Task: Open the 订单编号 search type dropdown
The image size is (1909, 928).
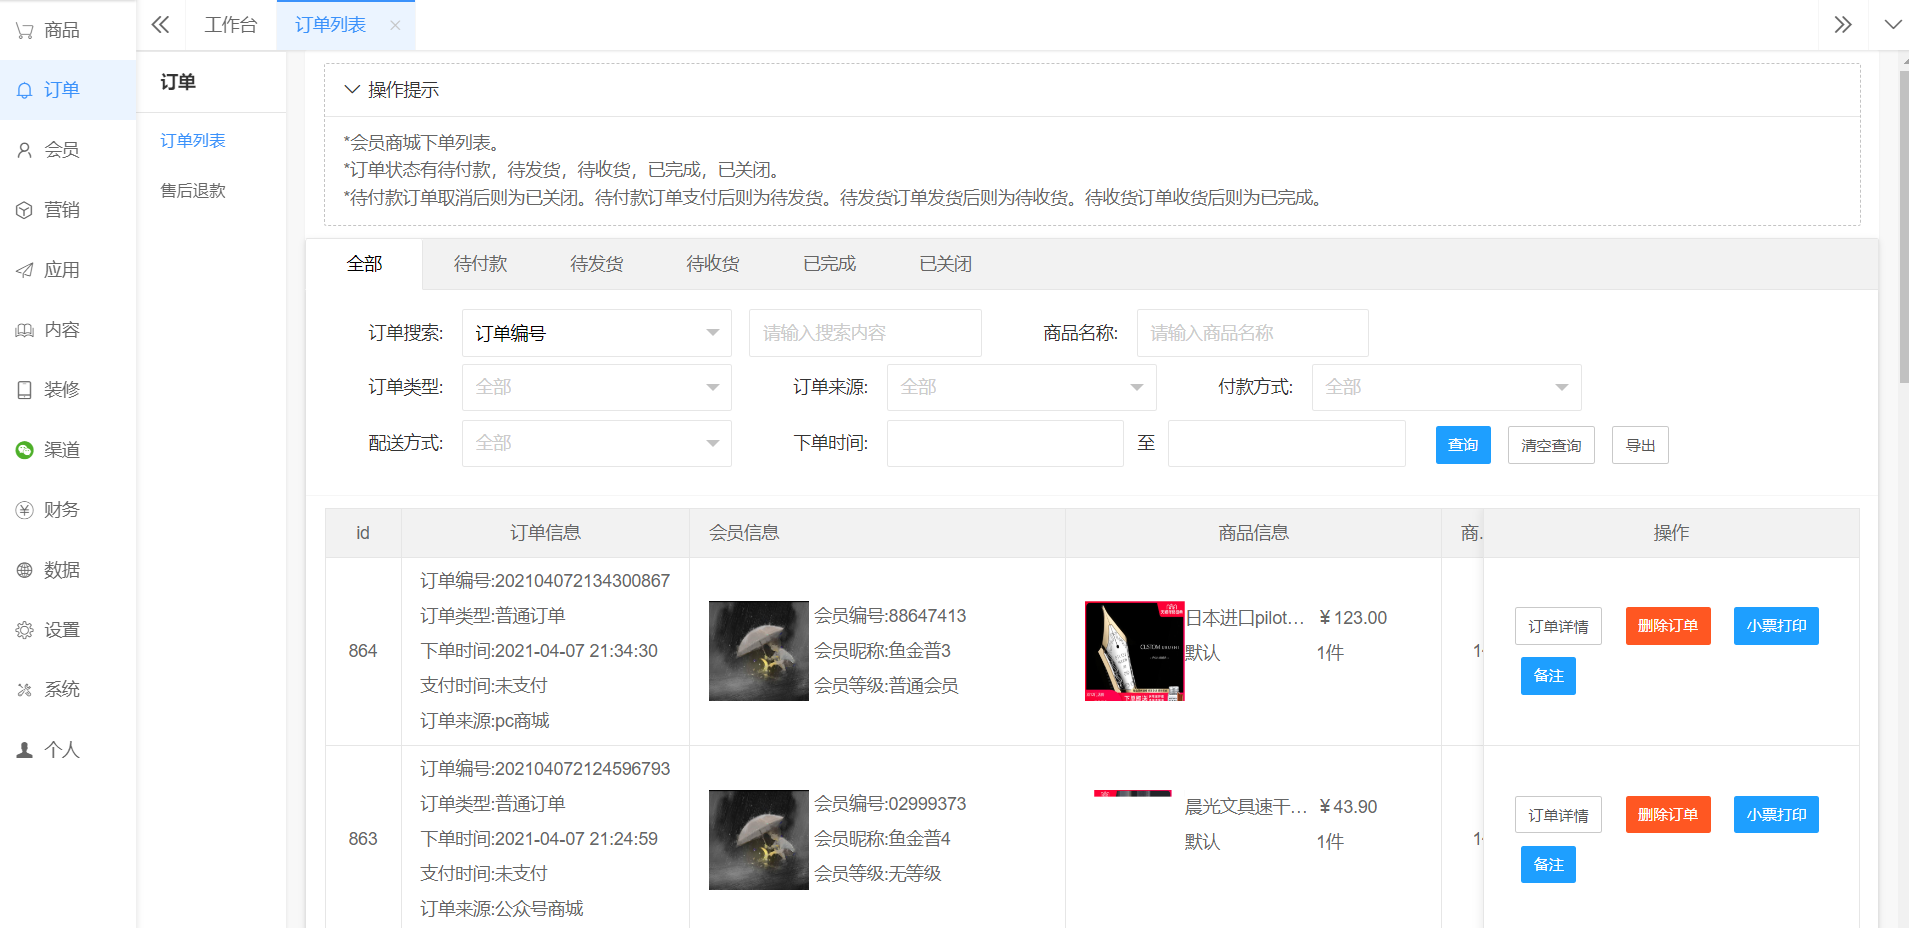Action: (x=597, y=333)
